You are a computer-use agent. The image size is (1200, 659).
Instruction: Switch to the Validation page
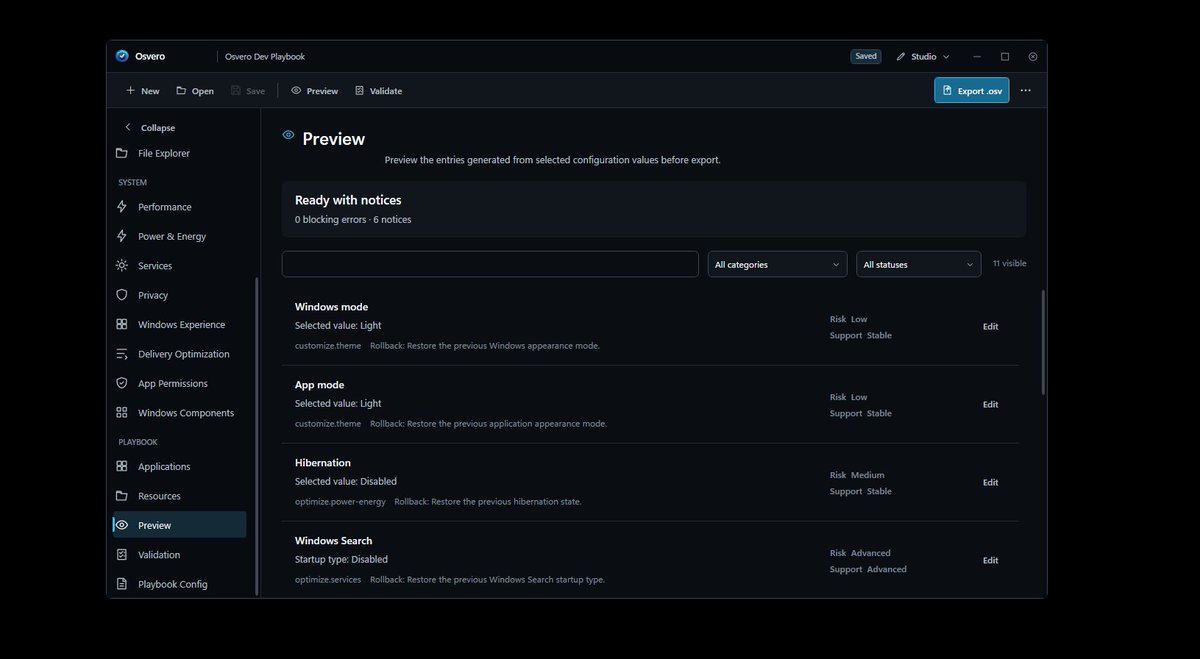[x=179, y=554]
